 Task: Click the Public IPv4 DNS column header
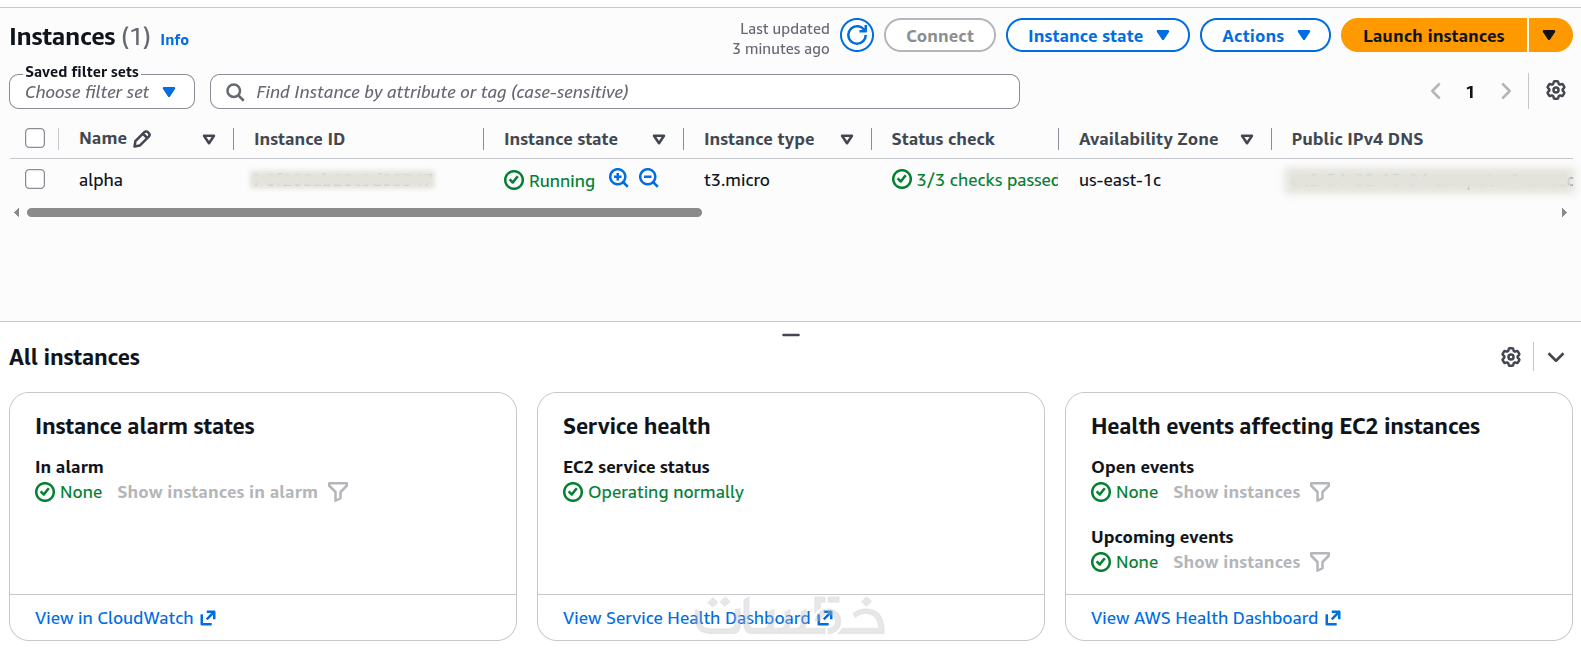coord(1357,139)
